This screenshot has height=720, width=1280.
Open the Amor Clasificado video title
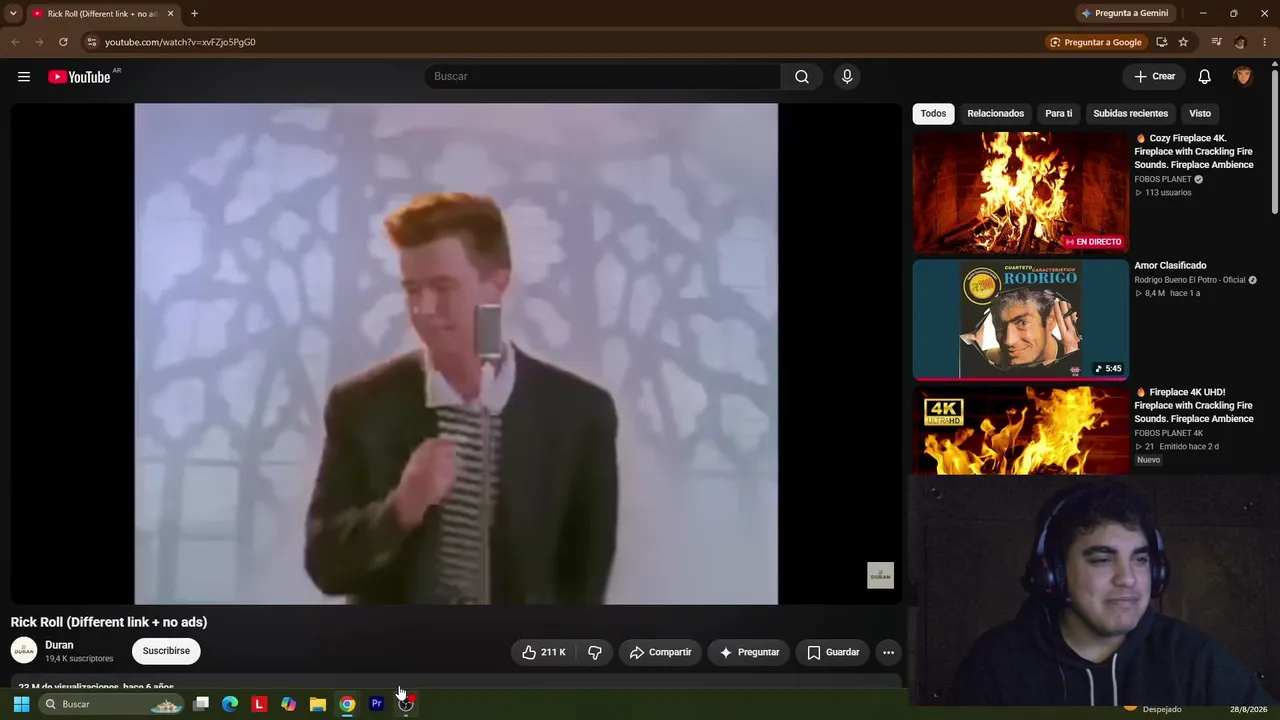tap(1170, 266)
